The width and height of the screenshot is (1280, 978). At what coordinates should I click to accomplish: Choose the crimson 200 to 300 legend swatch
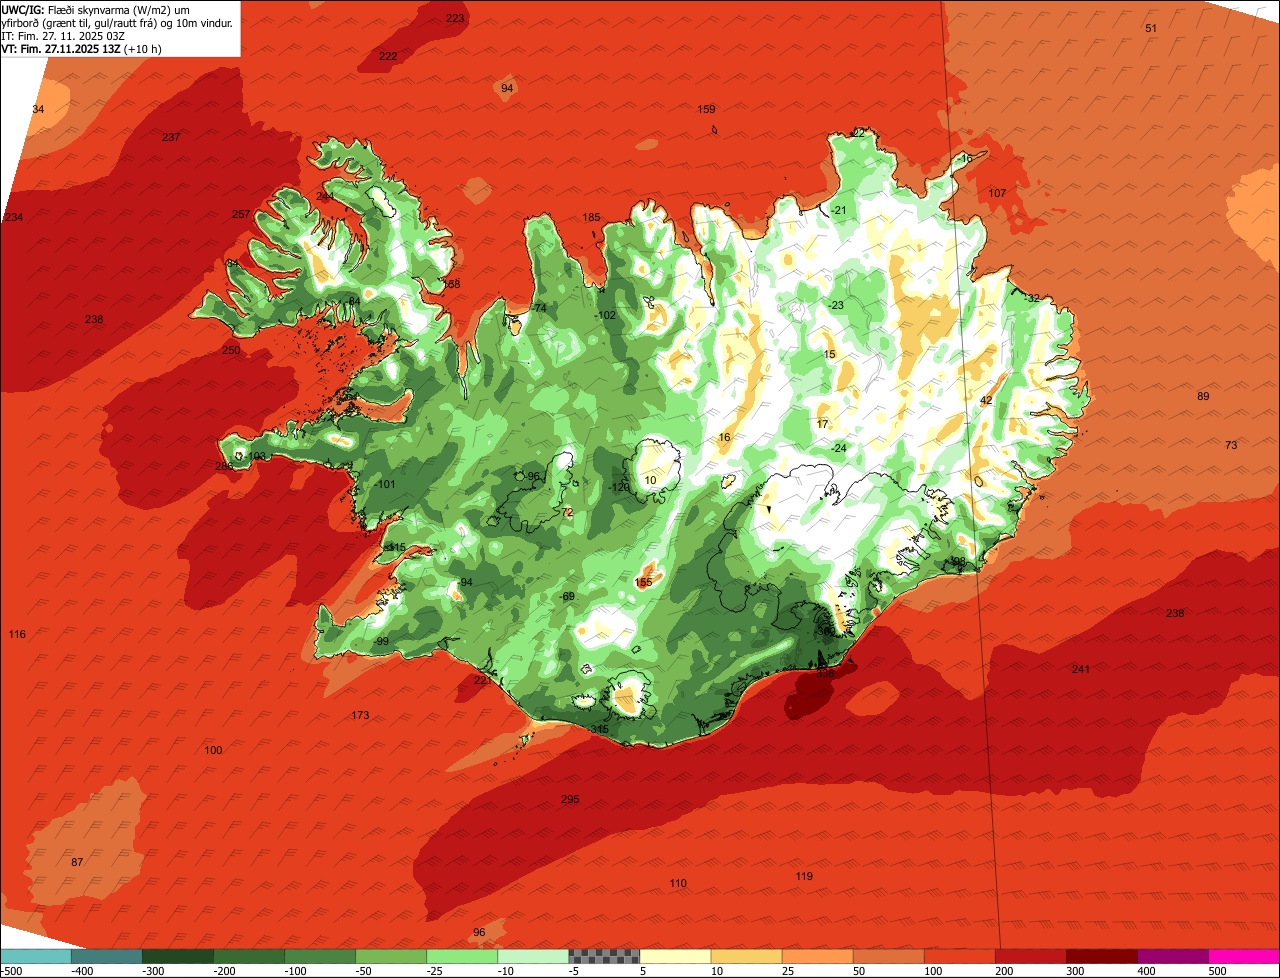click(1030, 956)
